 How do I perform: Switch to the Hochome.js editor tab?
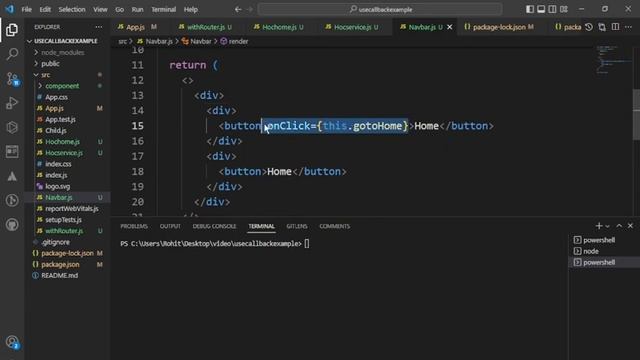[x=279, y=27]
